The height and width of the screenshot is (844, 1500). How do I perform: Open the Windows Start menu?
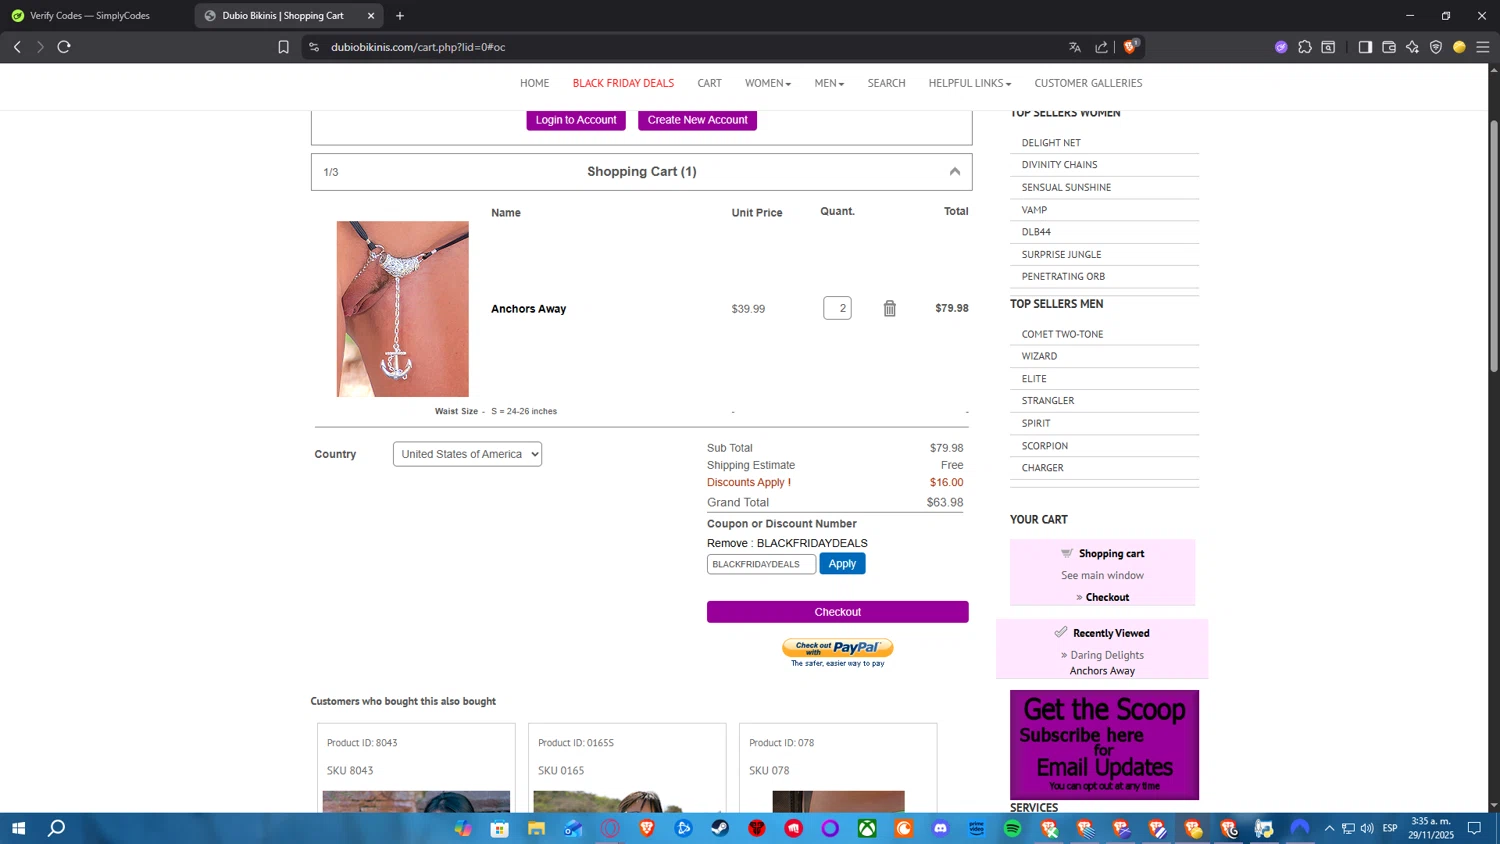click(18, 828)
